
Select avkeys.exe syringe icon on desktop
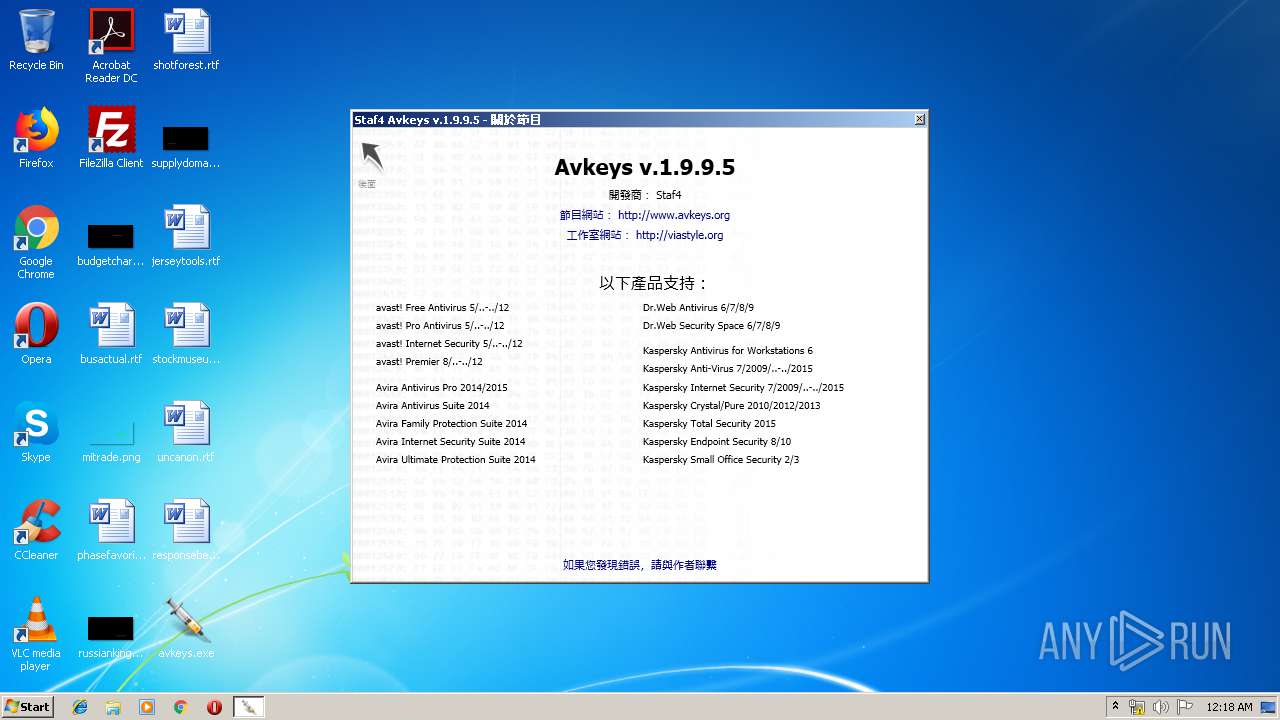pyautogui.click(x=186, y=628)
